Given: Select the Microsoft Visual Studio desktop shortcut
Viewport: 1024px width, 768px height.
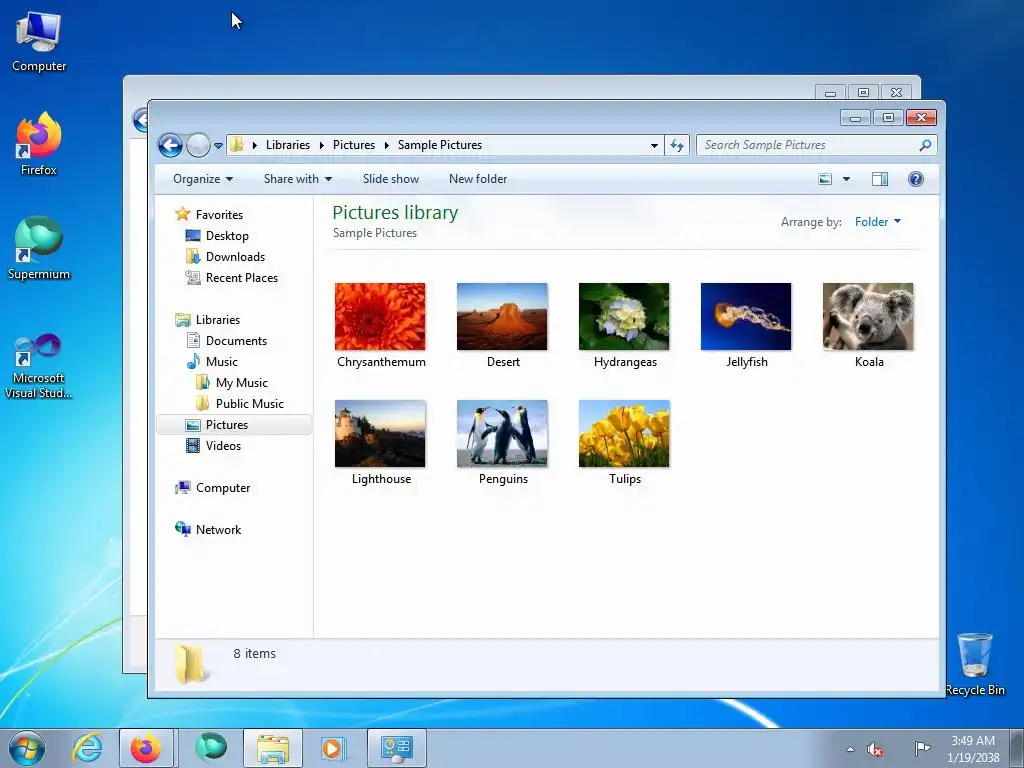Looking at the screenshot, I should tap(39, 366).
